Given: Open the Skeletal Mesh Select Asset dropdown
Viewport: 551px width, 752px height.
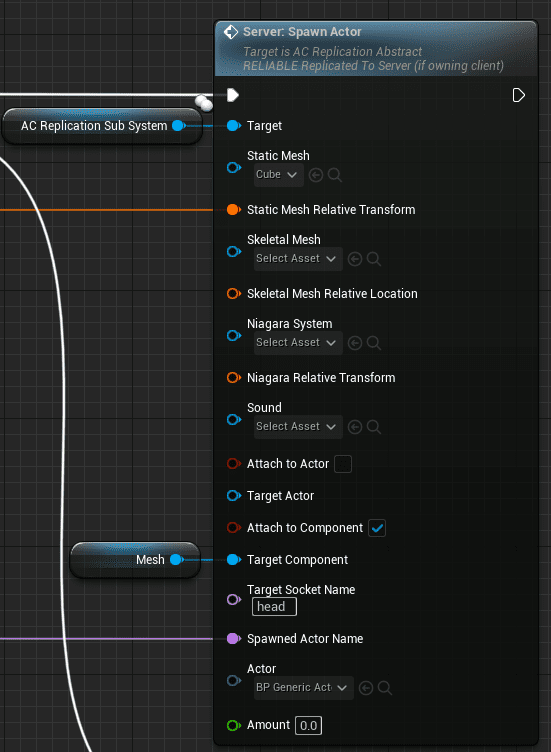Looking at the screenshot, I should (298, 258).
